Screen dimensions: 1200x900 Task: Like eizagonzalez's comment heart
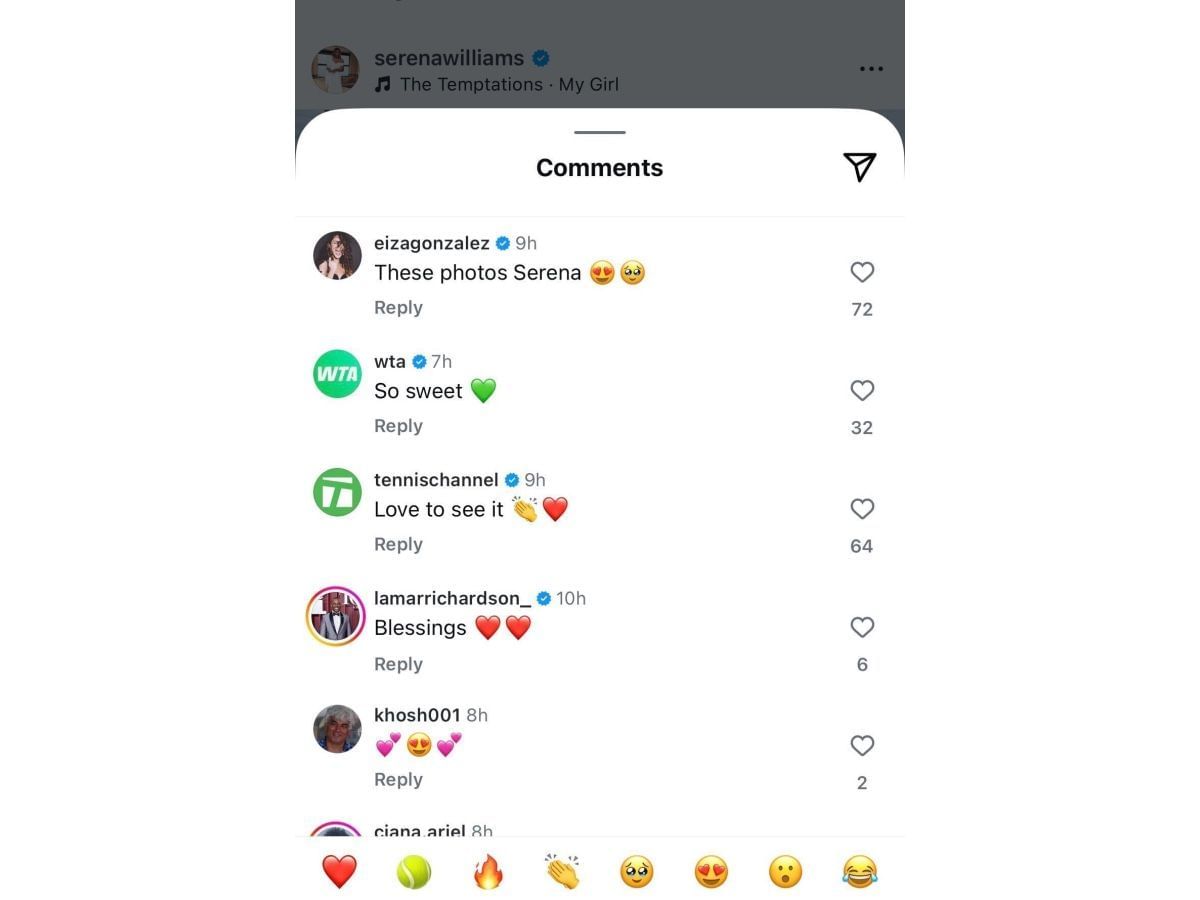862,272
